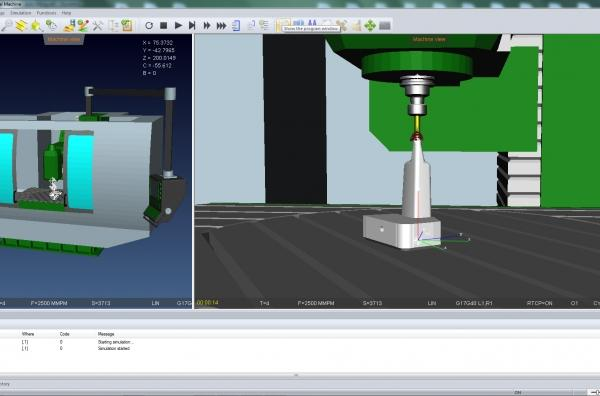The image size is (600, 396).
Task: Click F=2500 MMPM in left viewport status
Action: pyautogui.click(x=49, y=303)
